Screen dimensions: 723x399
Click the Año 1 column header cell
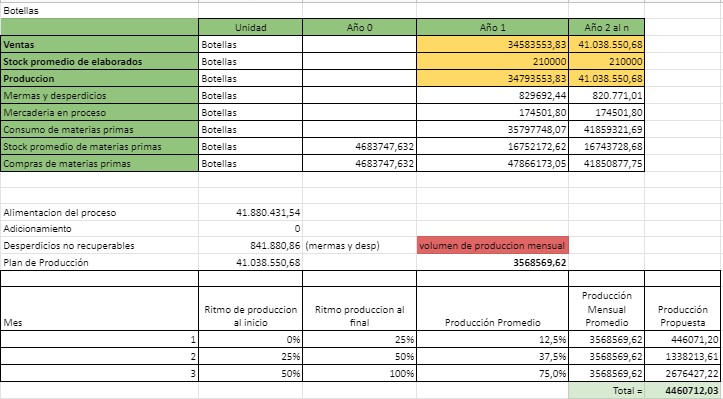tap(492, 28)
